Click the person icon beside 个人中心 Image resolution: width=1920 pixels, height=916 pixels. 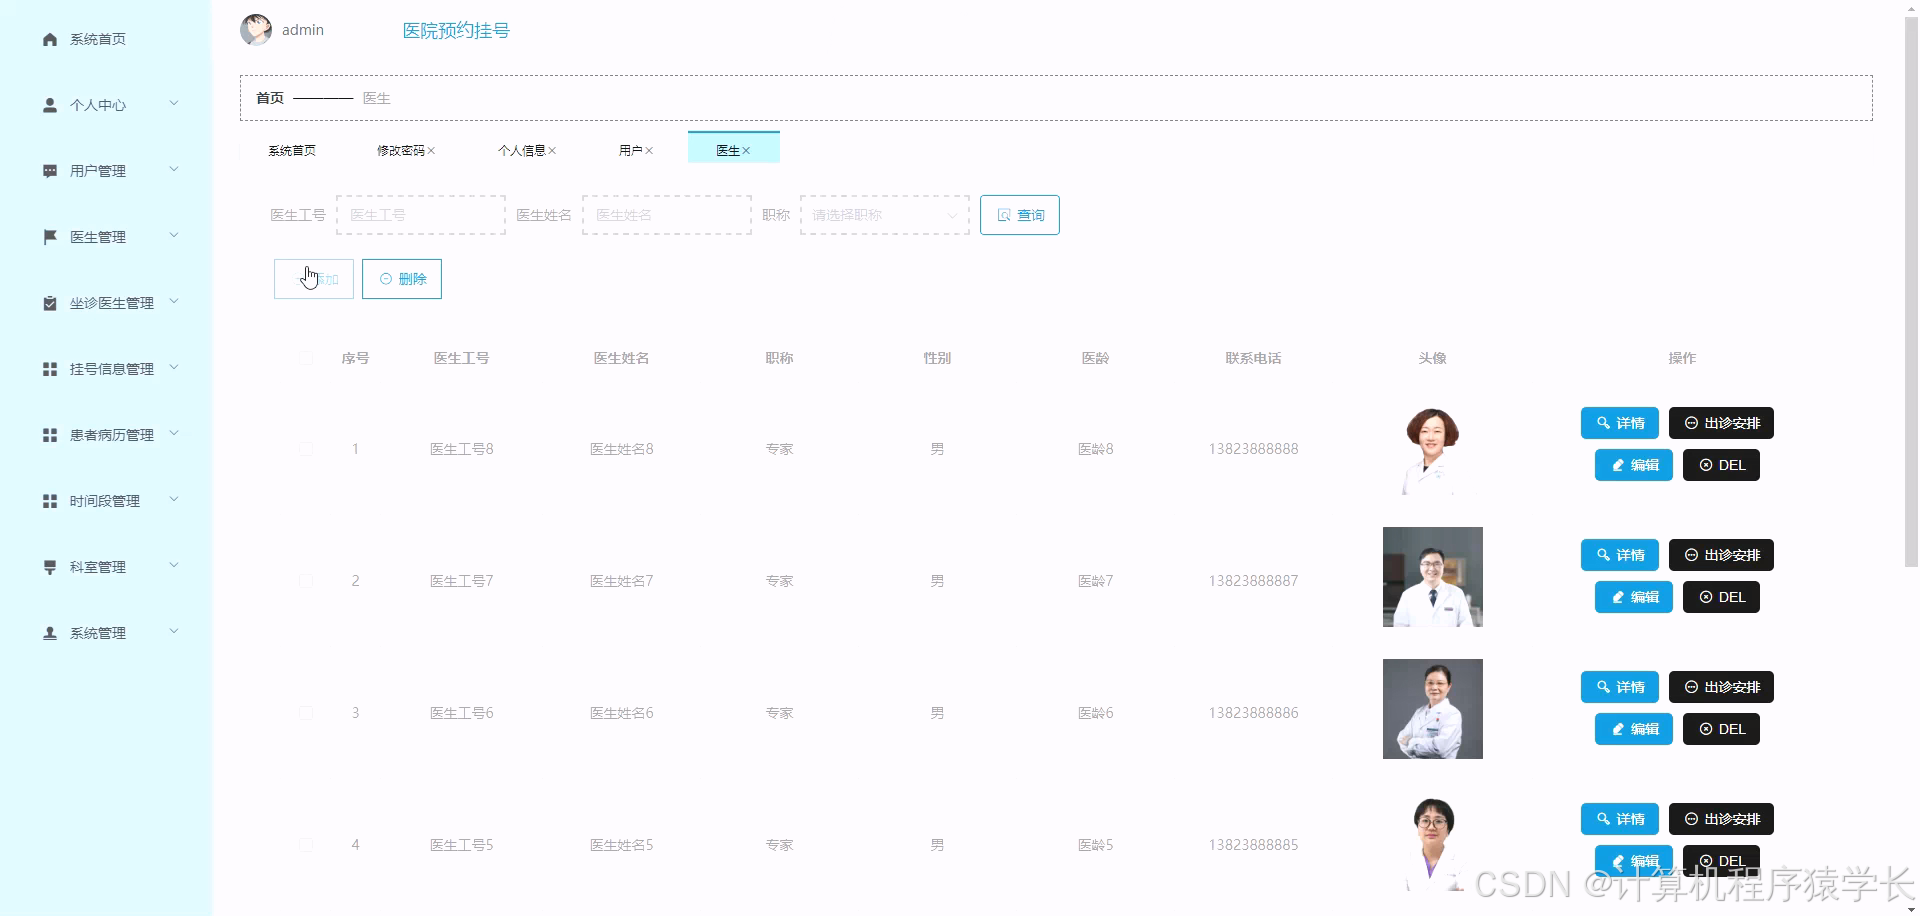[x=50, y=105]
